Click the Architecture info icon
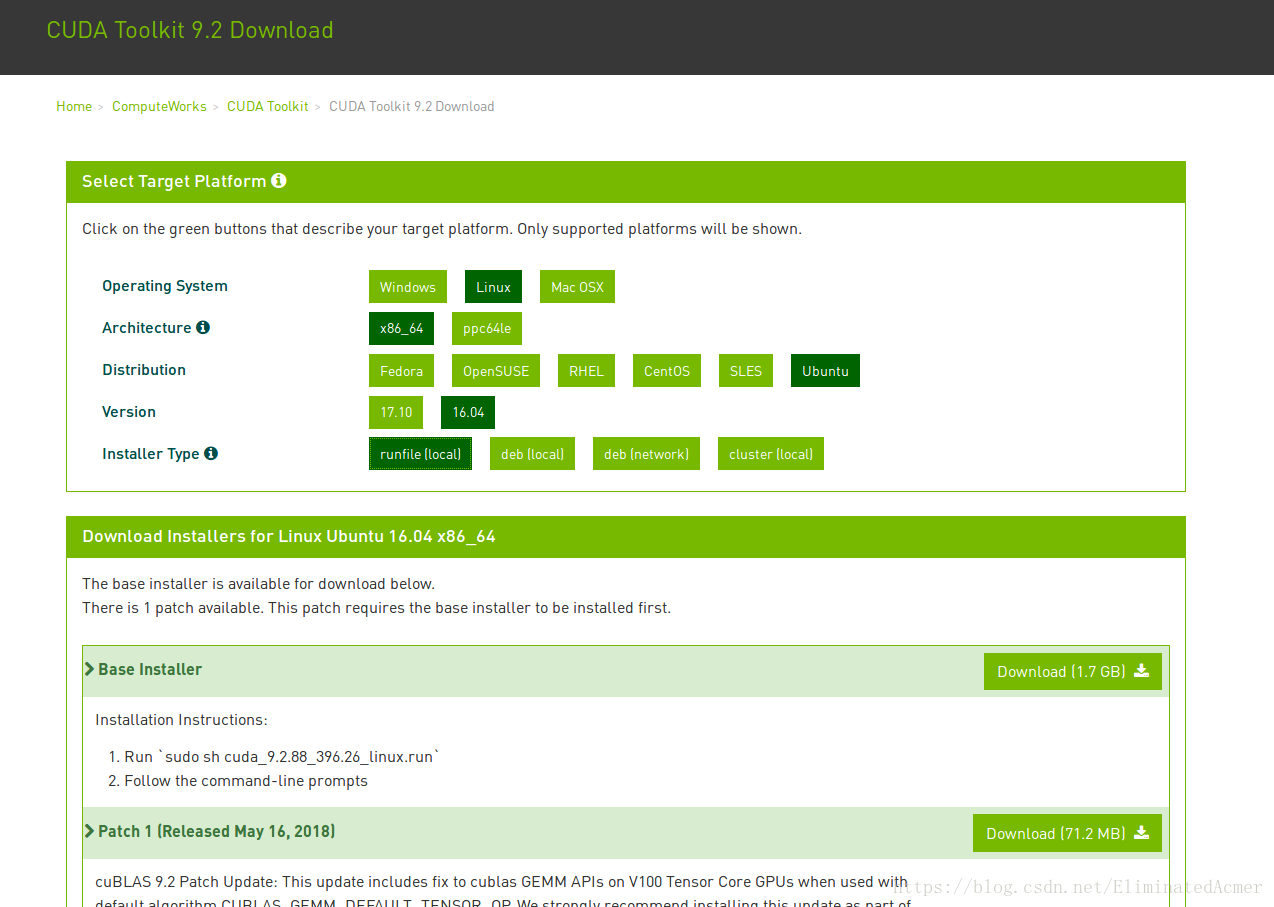 pyautogui.click(x=203, y=327)
